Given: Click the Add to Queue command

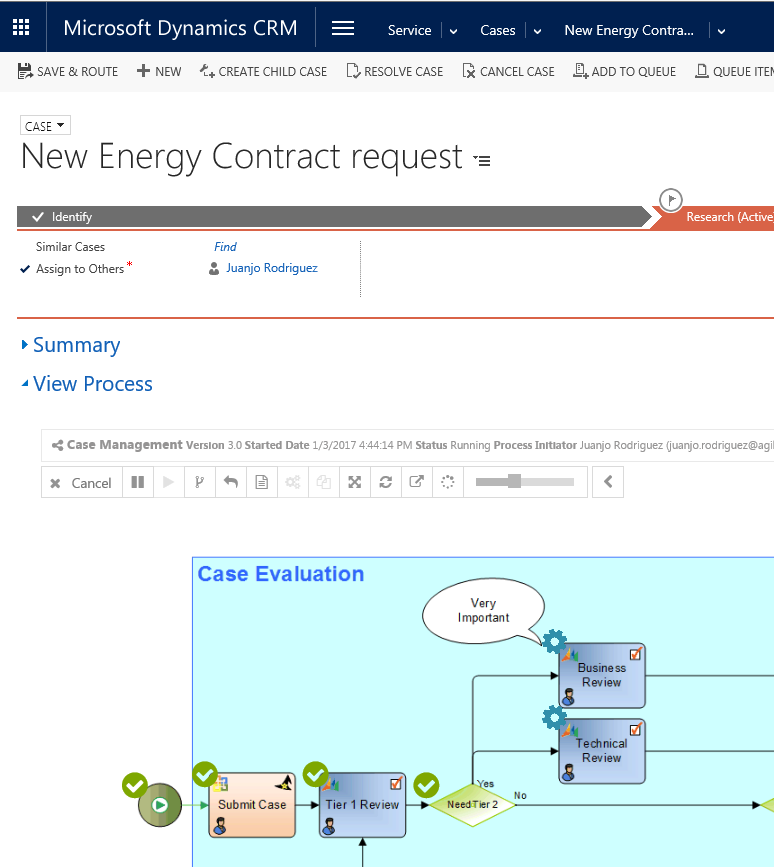Looking at the screenshot, I should (624, 71).
